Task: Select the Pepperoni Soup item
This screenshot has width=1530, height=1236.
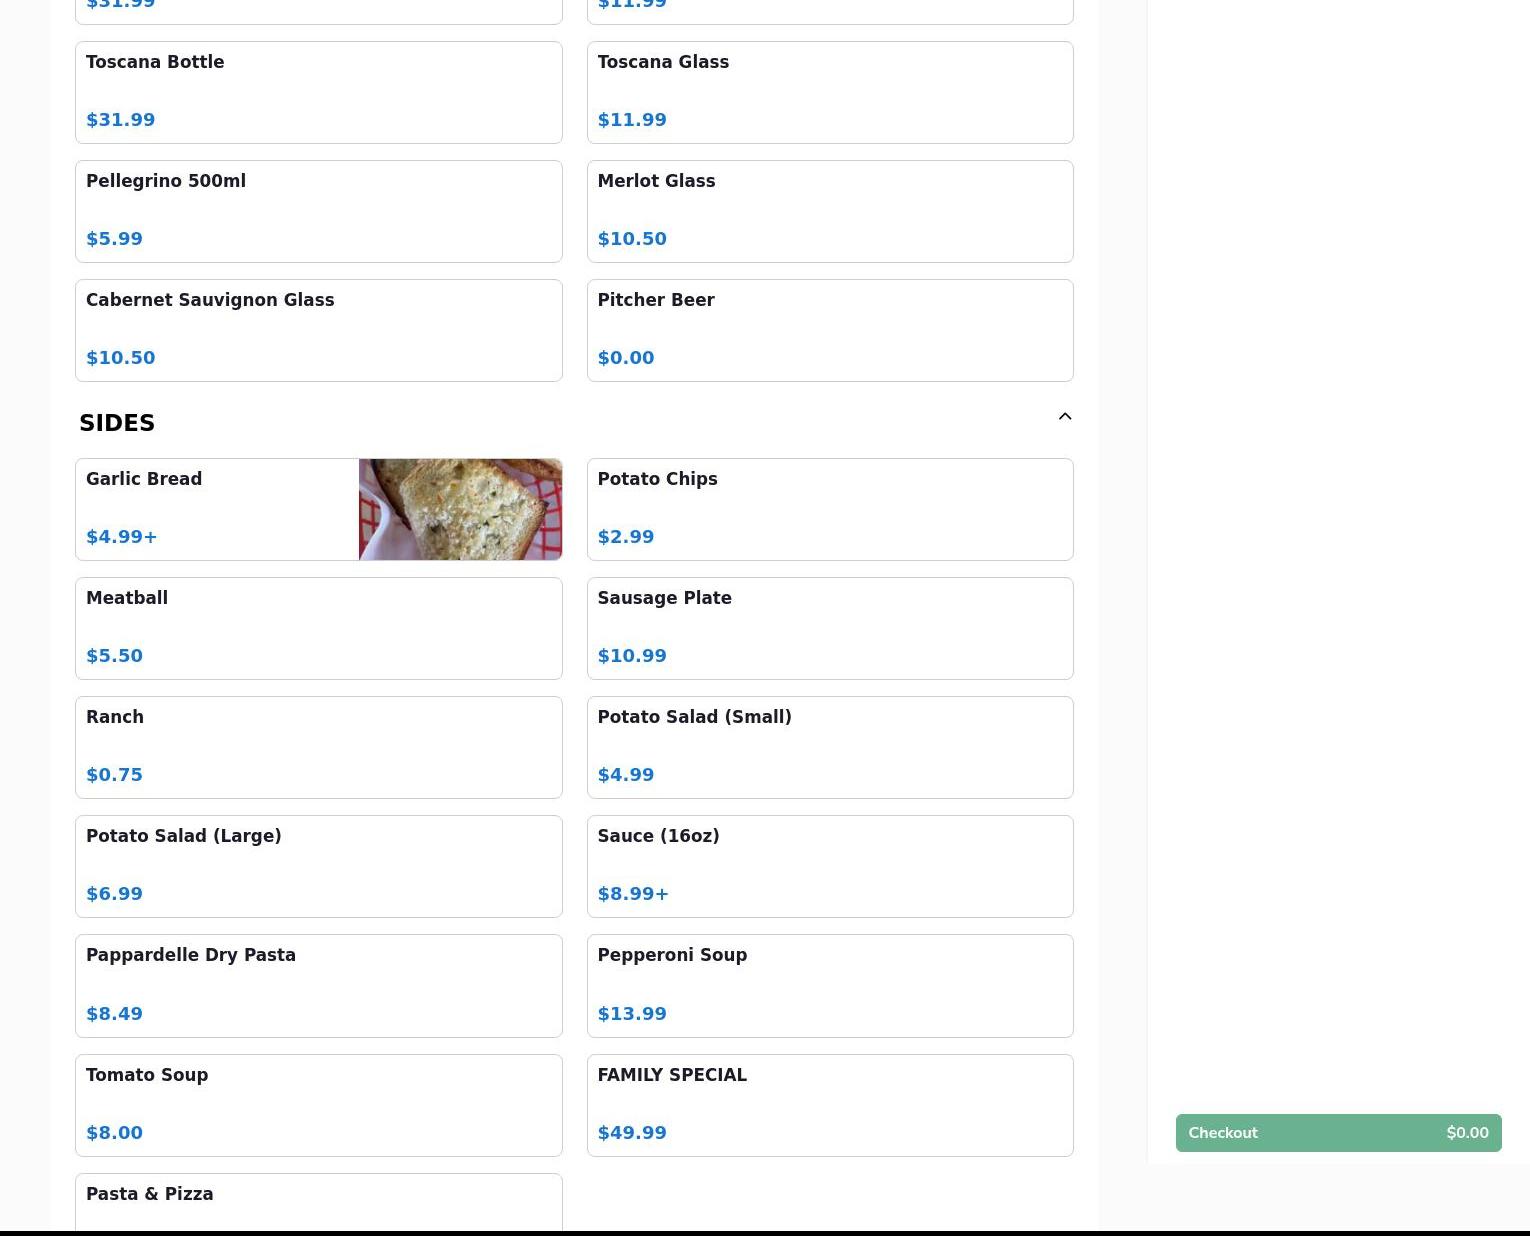Action: click(x=829, y=985)
